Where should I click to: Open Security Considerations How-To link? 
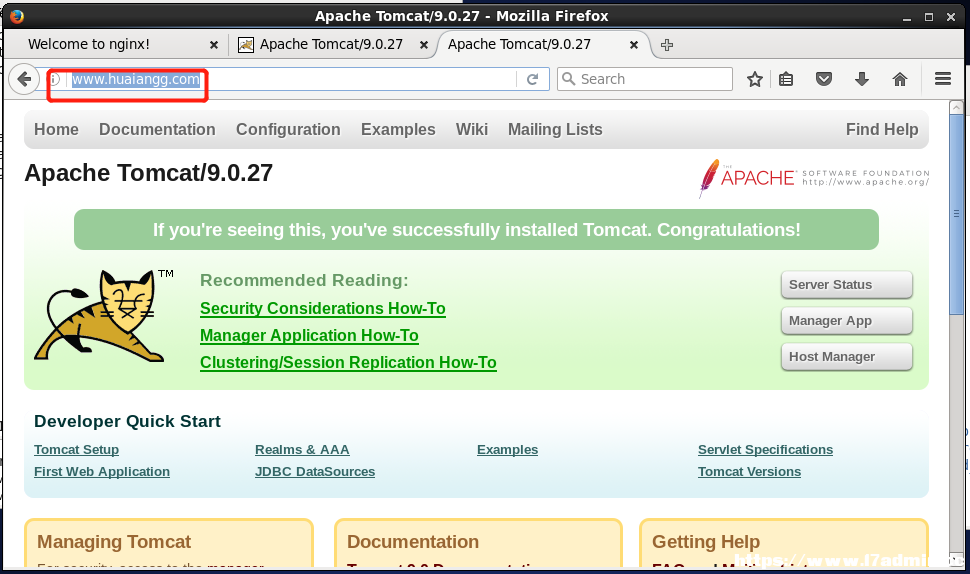tap(322, 308)
